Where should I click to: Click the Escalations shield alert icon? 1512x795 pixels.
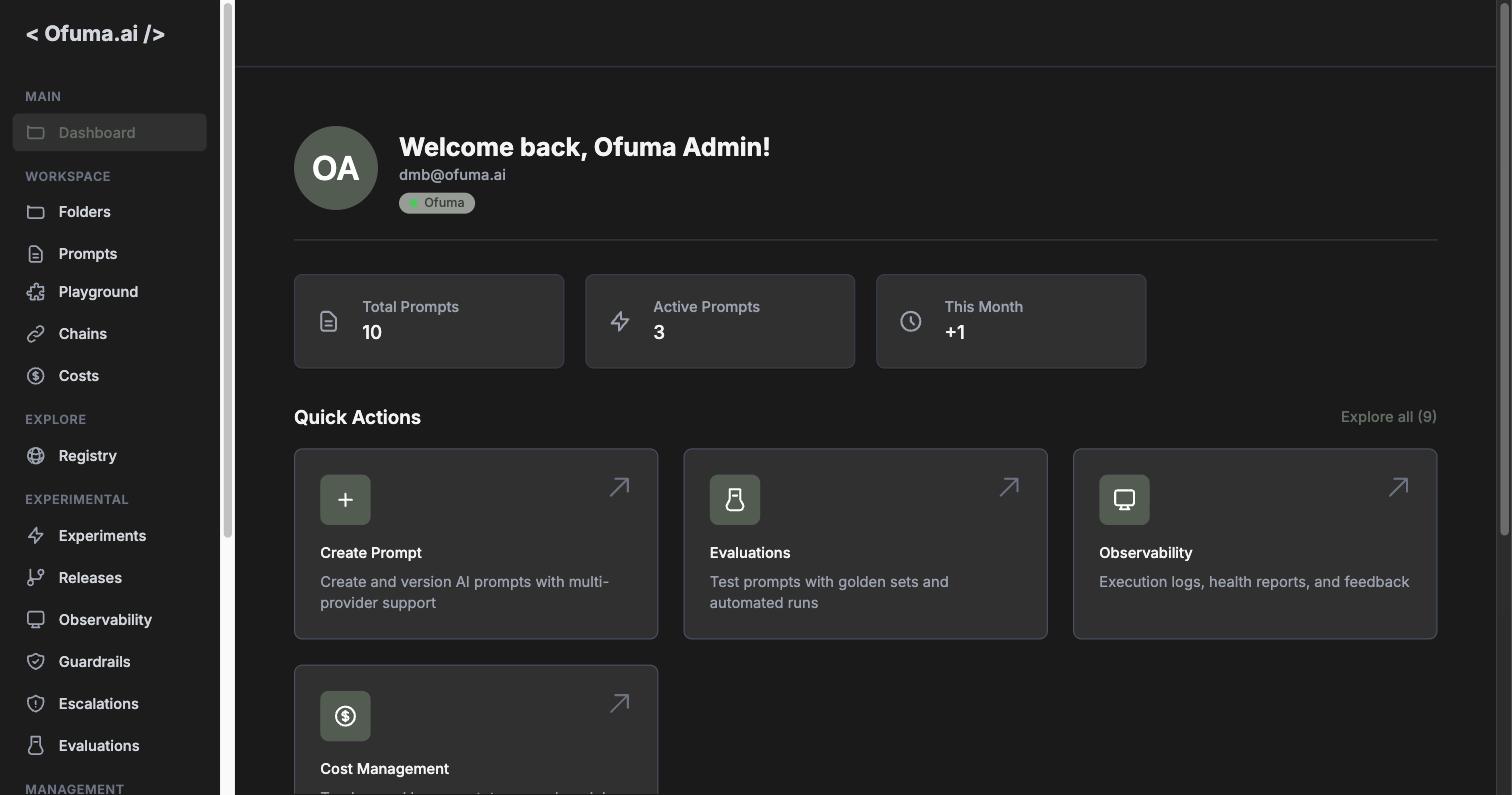36,704
